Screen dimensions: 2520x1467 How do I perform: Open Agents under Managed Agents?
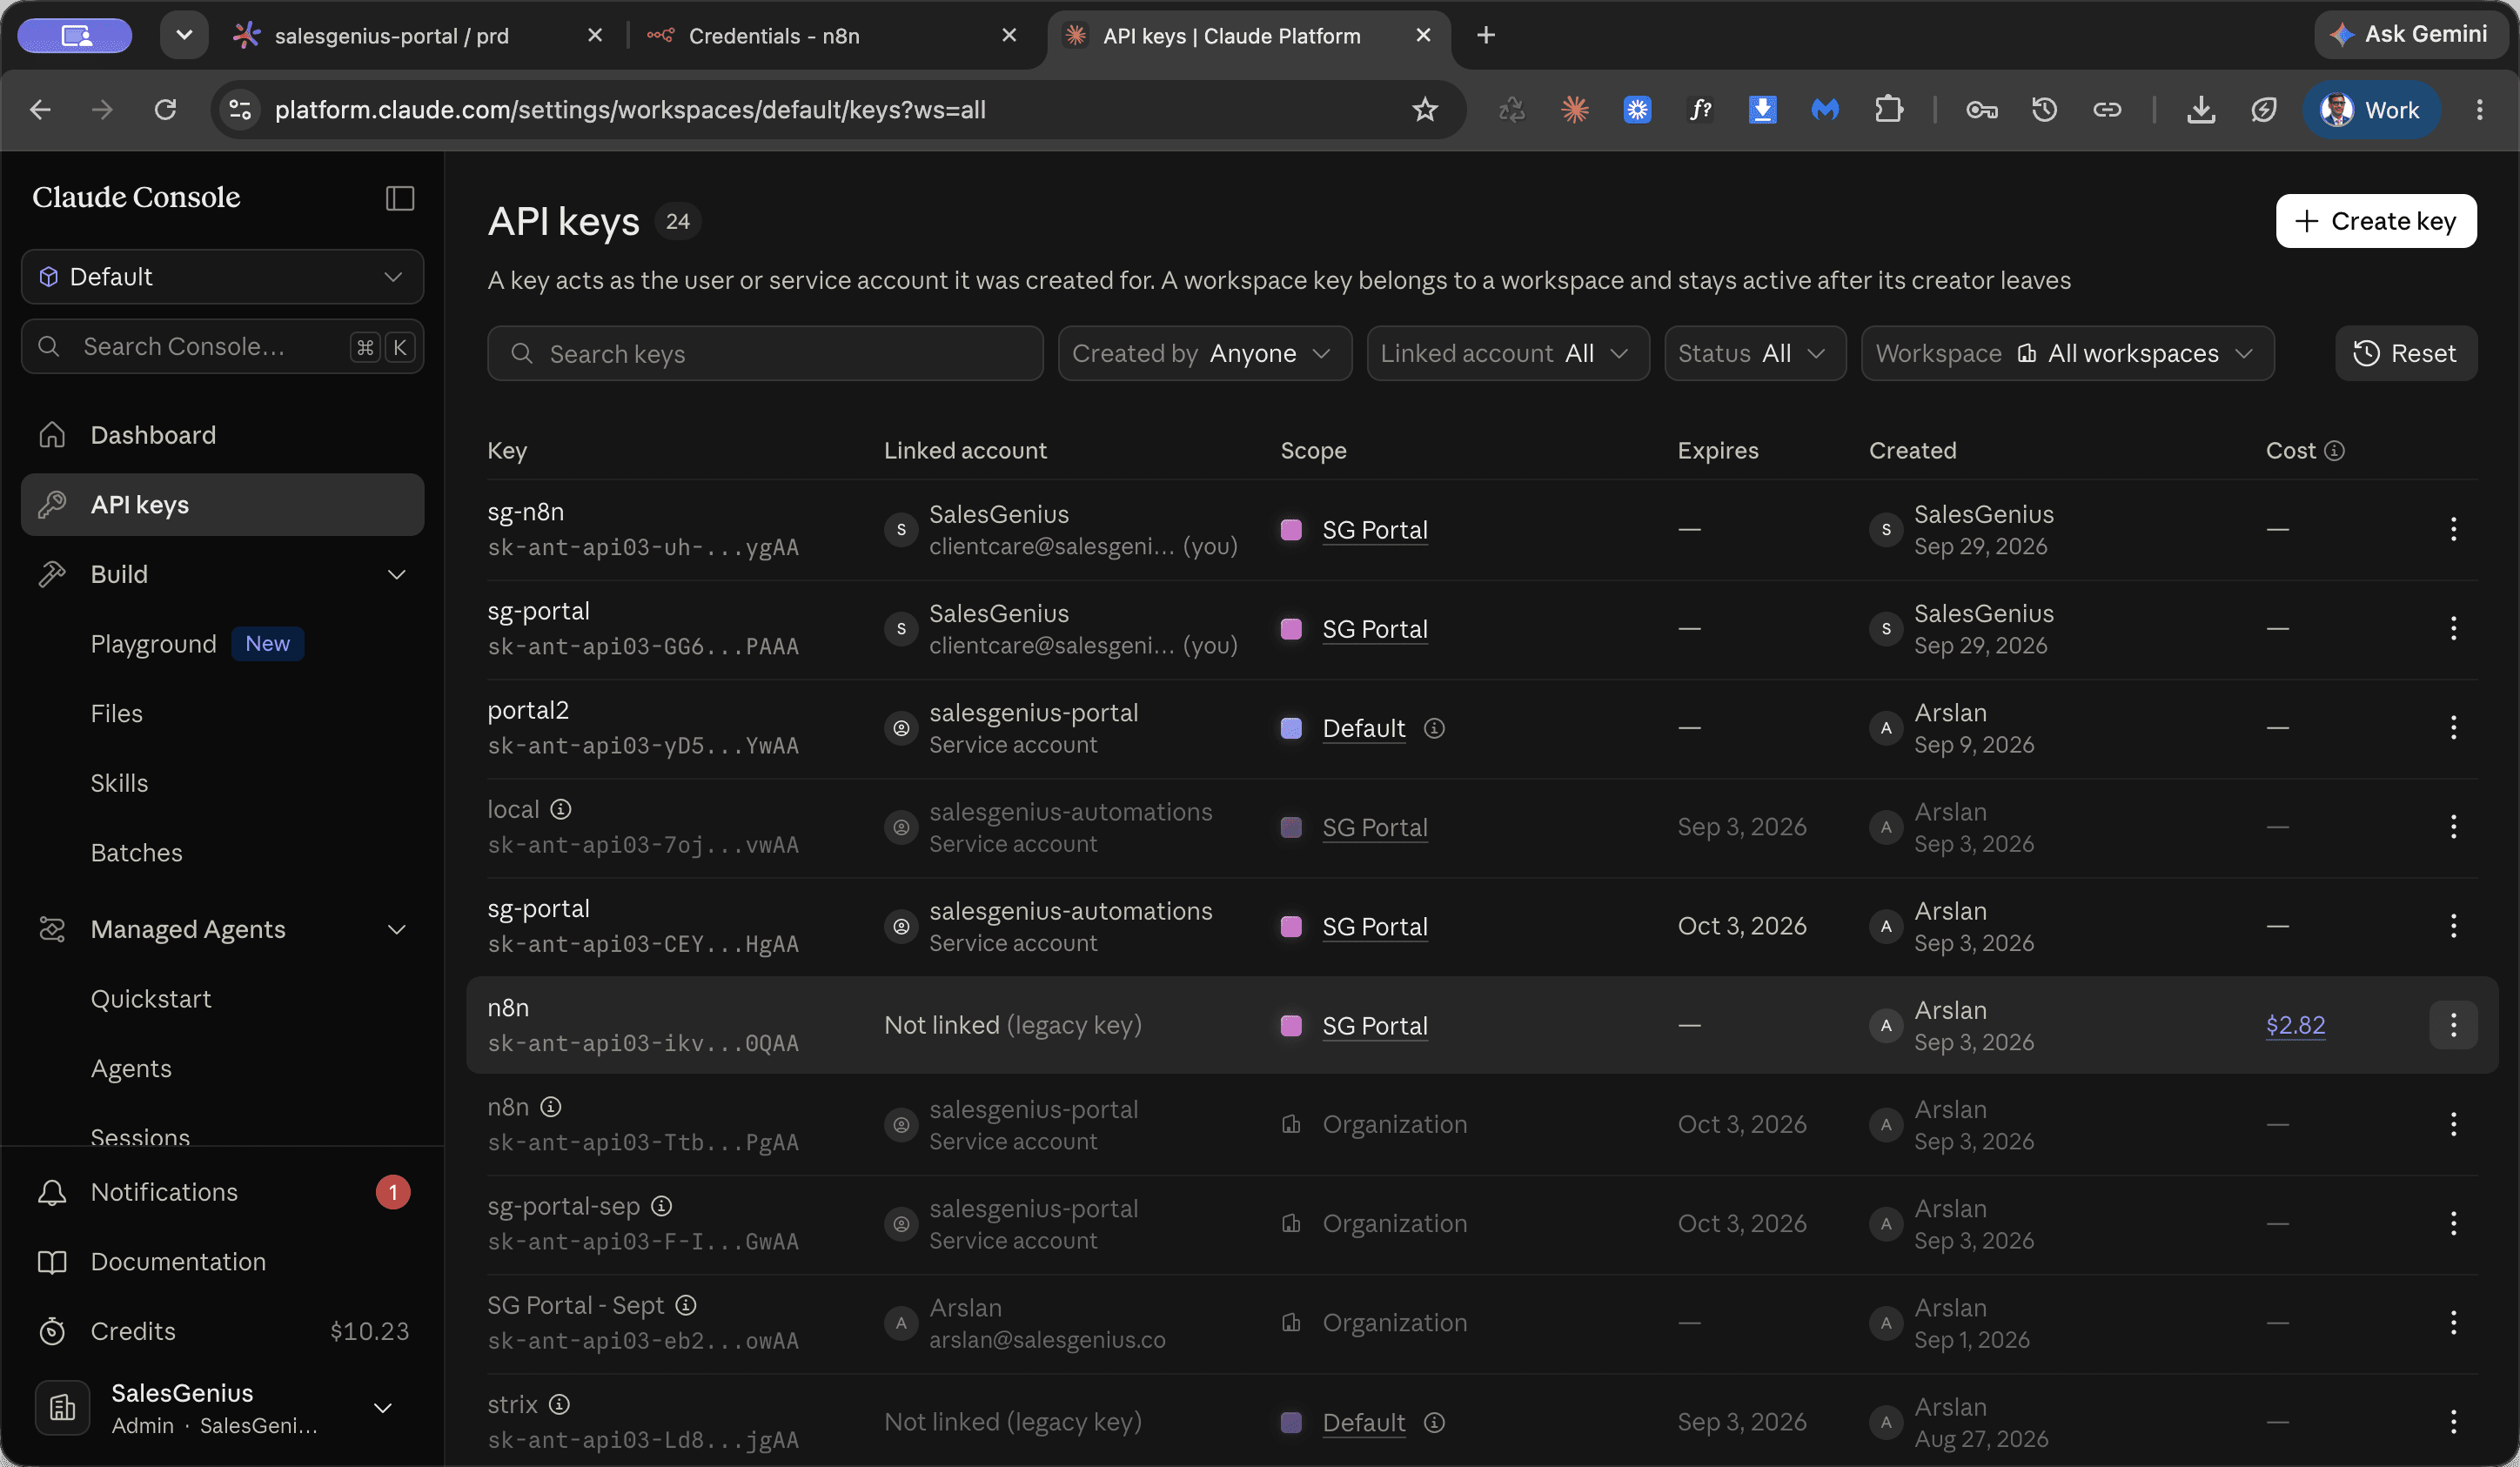pos(131,1069)
